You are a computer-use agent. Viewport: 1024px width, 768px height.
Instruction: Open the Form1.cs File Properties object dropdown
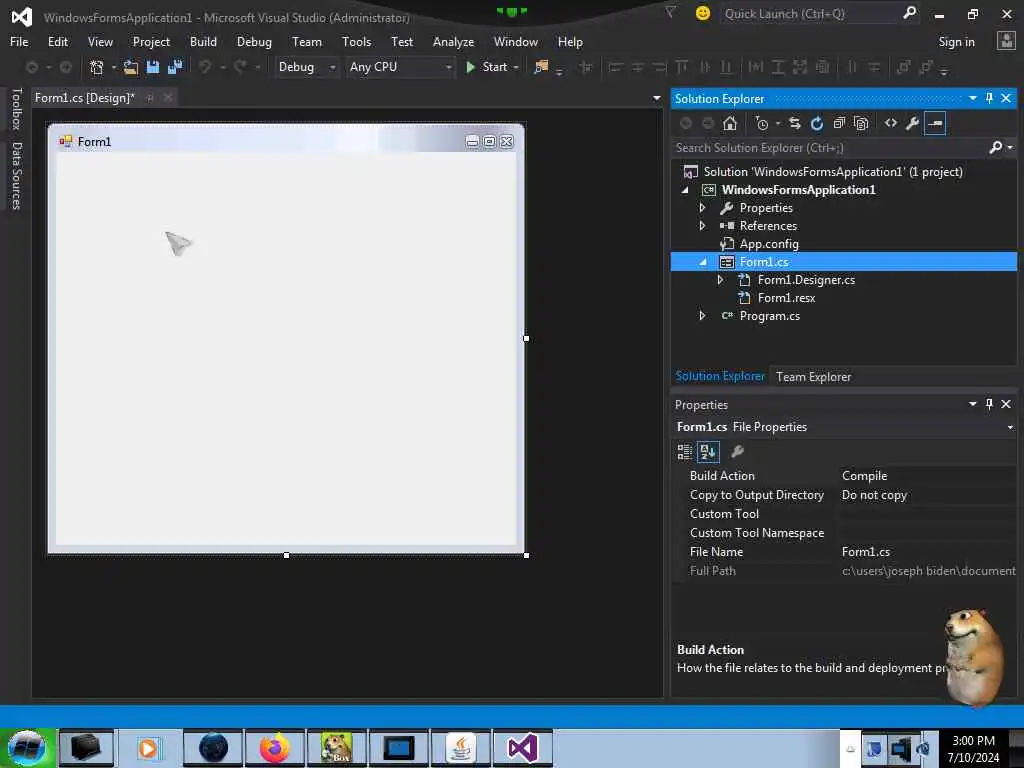[x=1010, y=427]
